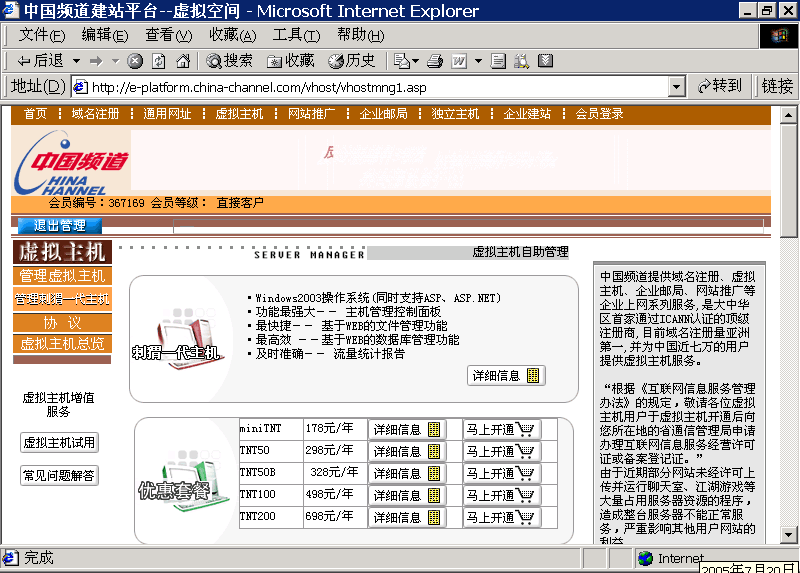
Task: Click the 中国频道 China Channel logo
Action: point(71,162)
